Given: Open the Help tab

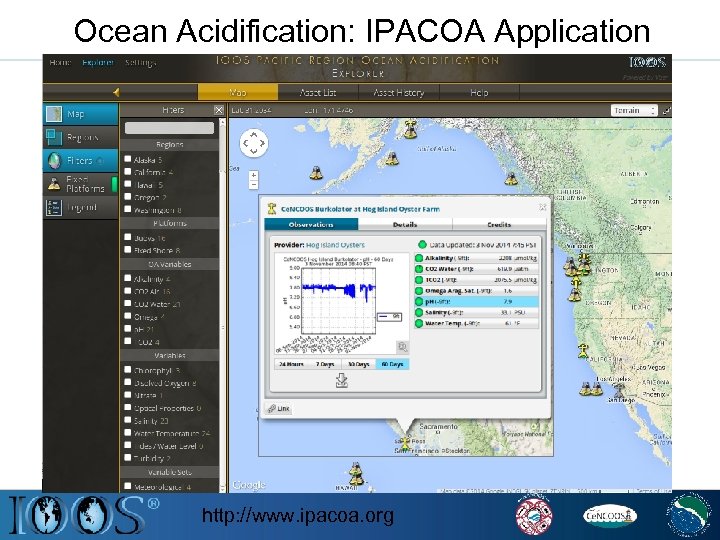Looking at the screenshot, I should click(479, 92).
